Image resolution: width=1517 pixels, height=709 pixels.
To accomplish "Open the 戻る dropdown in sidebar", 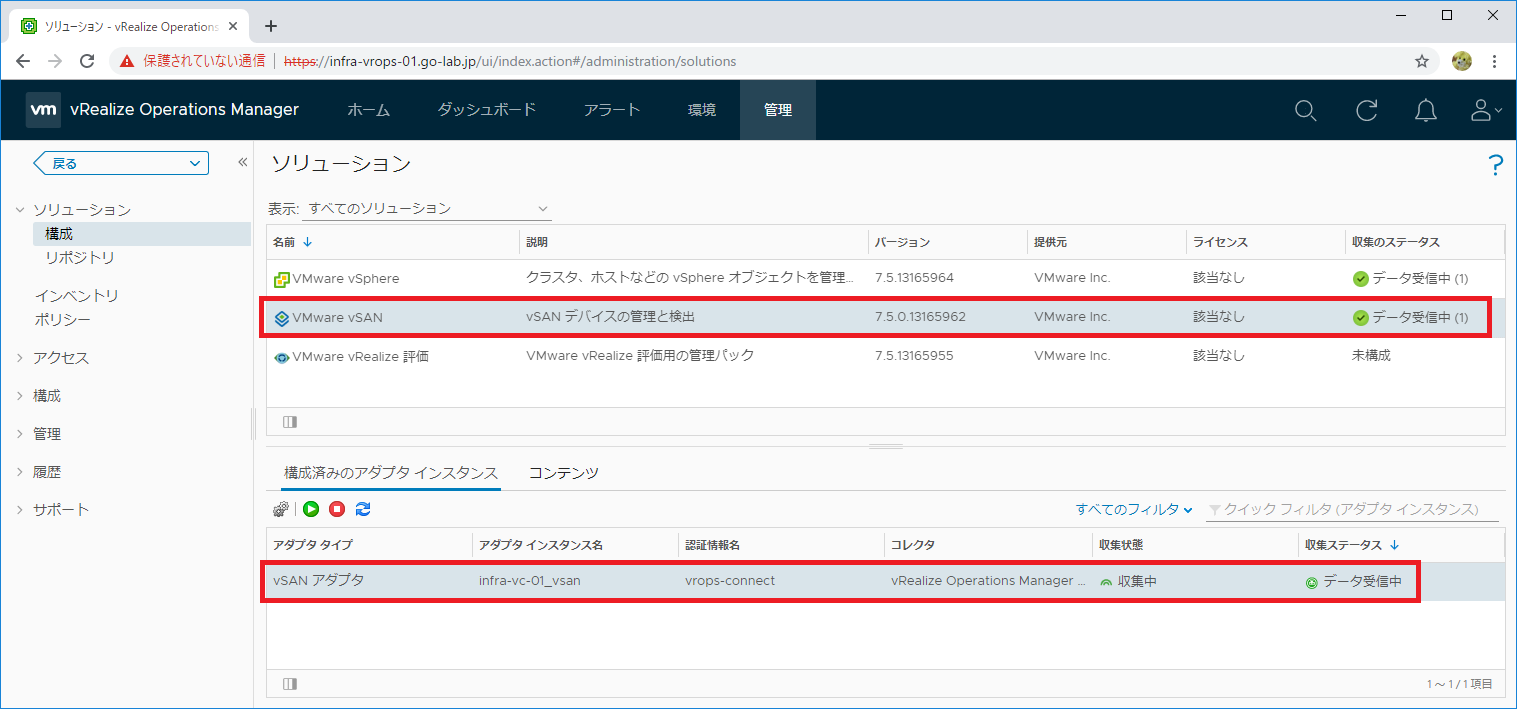I will point(121,163).
